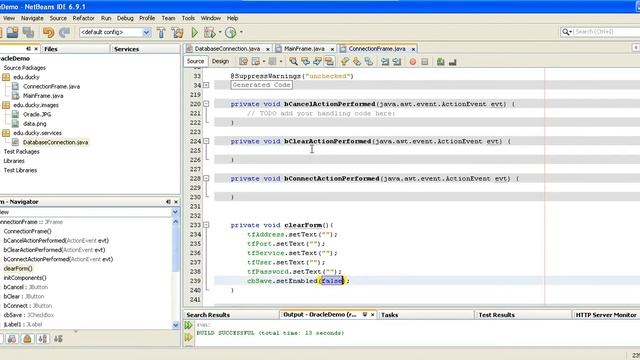Switch to Source view button

[x=196, y=61]
